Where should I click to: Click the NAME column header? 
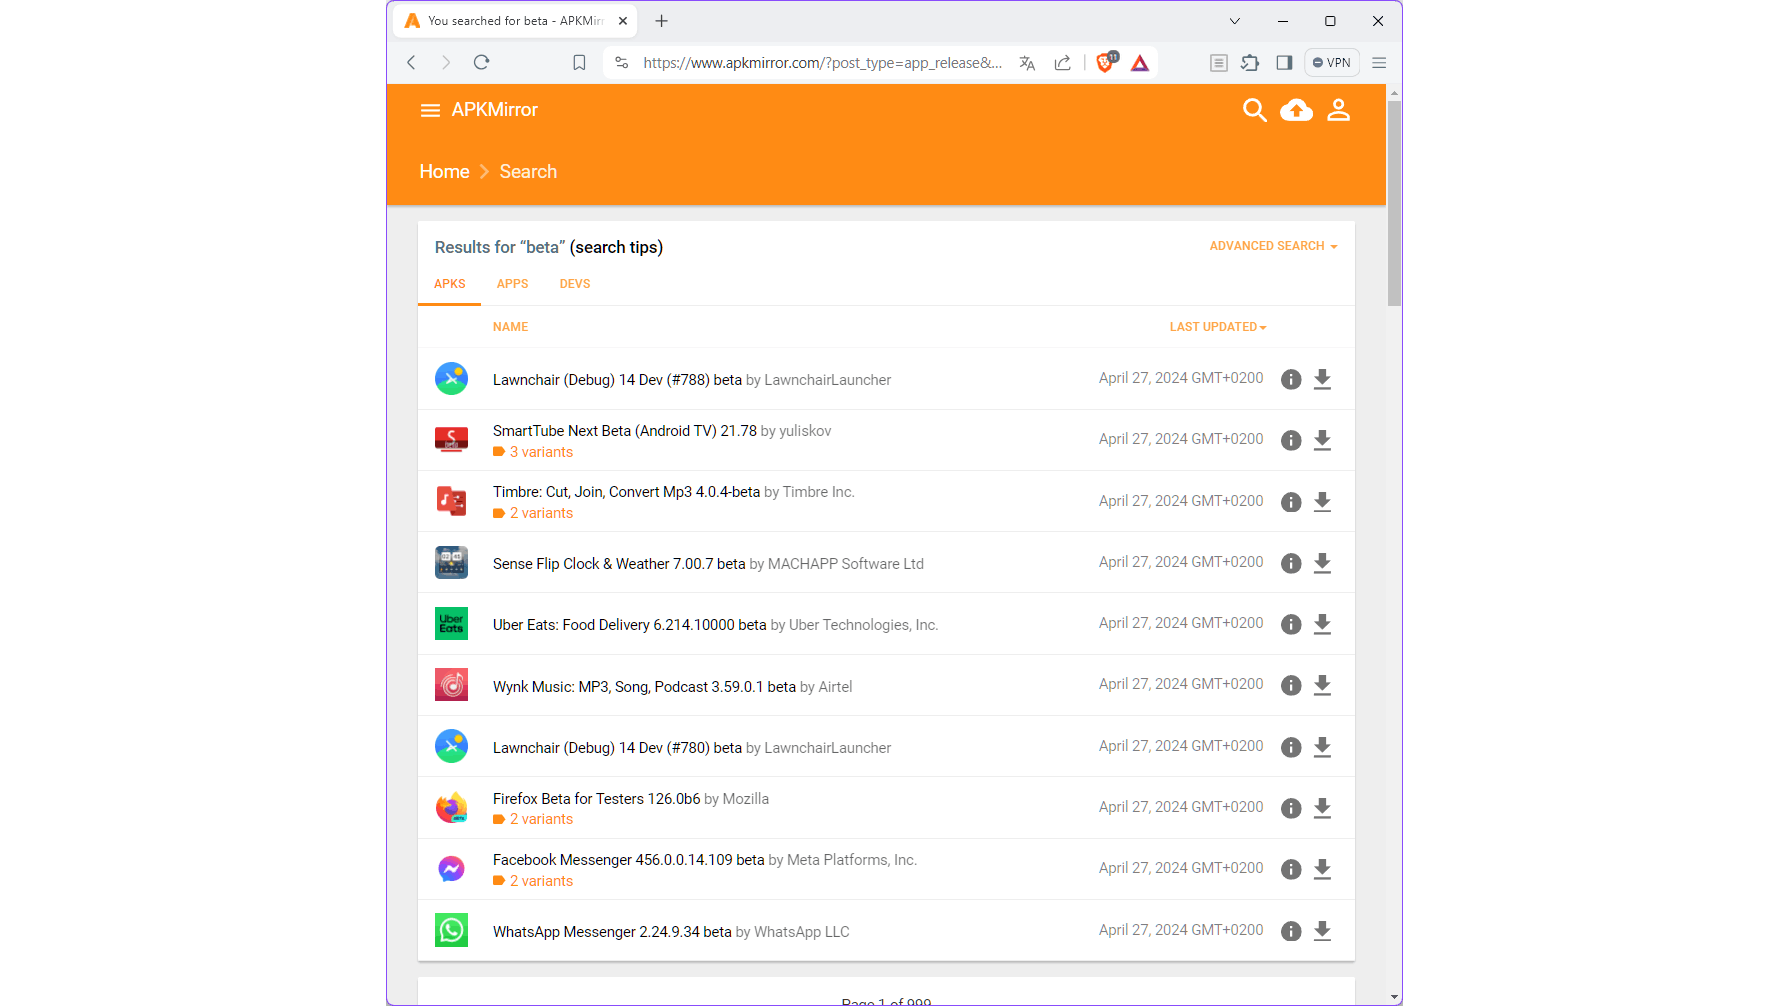510,327
